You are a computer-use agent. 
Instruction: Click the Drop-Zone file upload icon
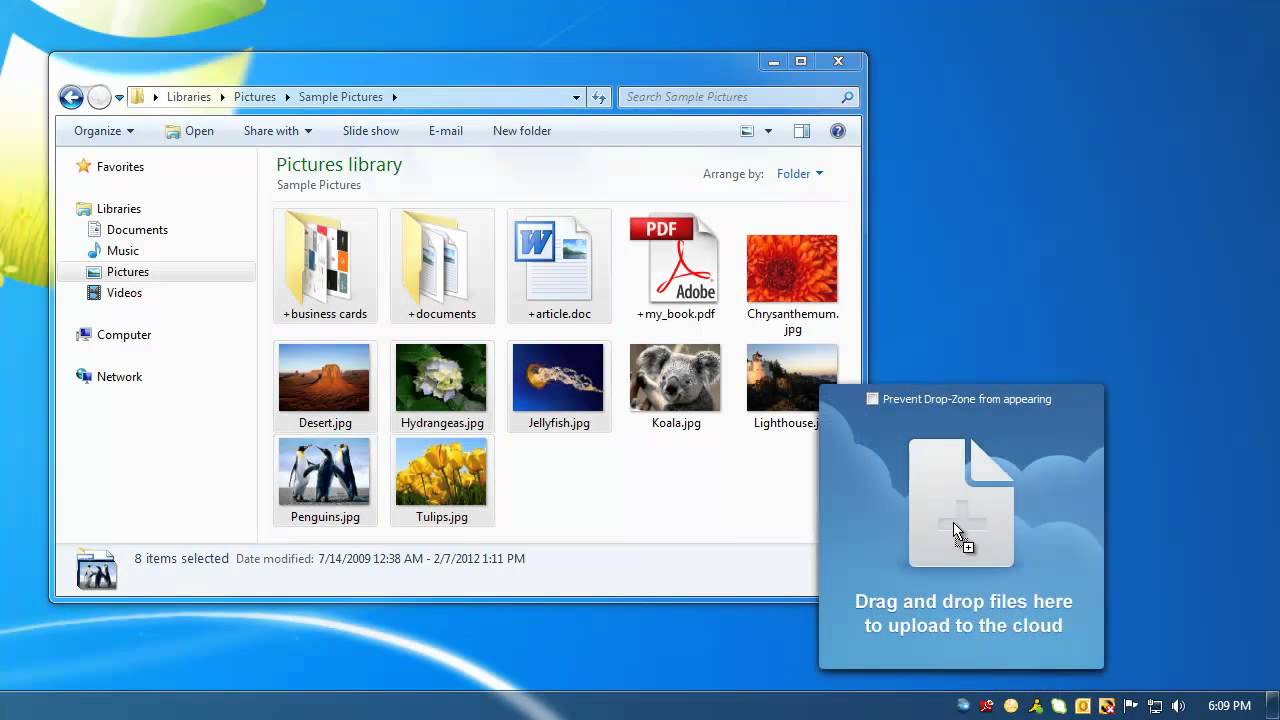point(961,503)
